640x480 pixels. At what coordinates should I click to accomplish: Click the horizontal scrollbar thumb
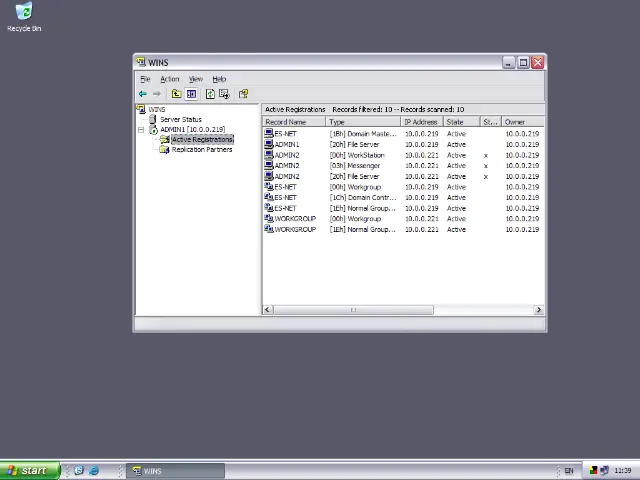point(353,310)
